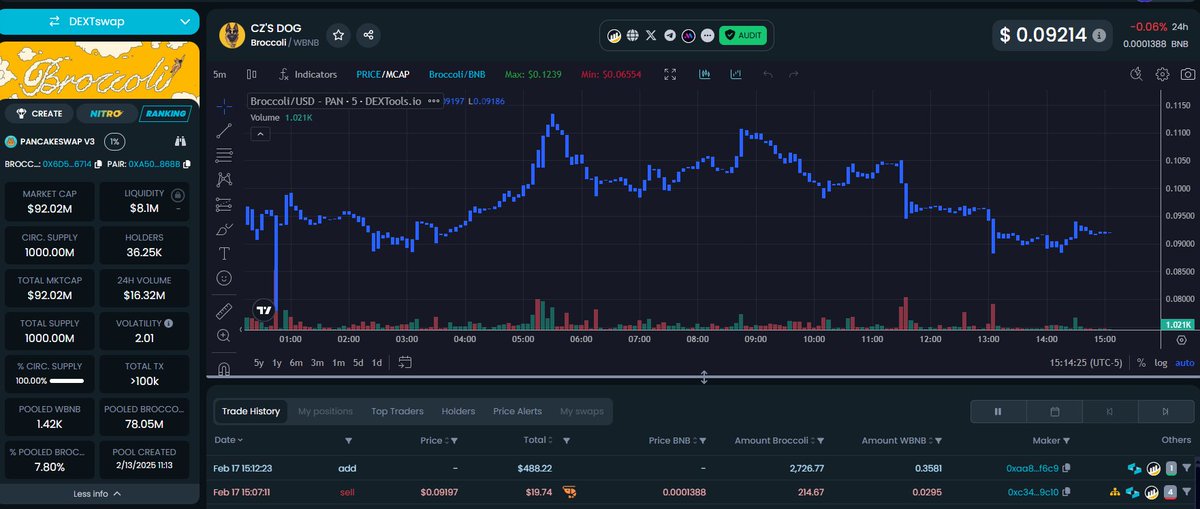
Task: Set chart range to 6m
Action: [x=296, y=362]
